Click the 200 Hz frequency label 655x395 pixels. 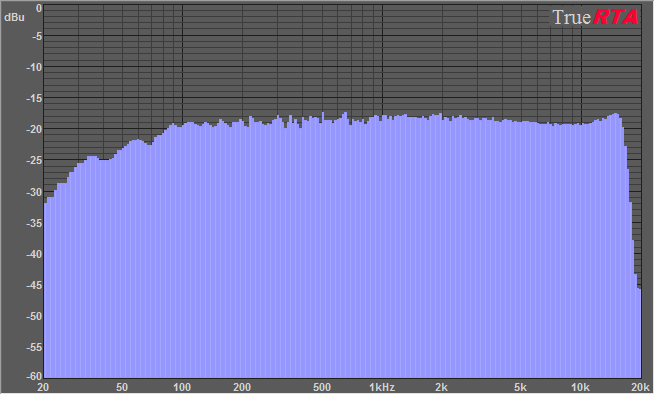(242, 387)
